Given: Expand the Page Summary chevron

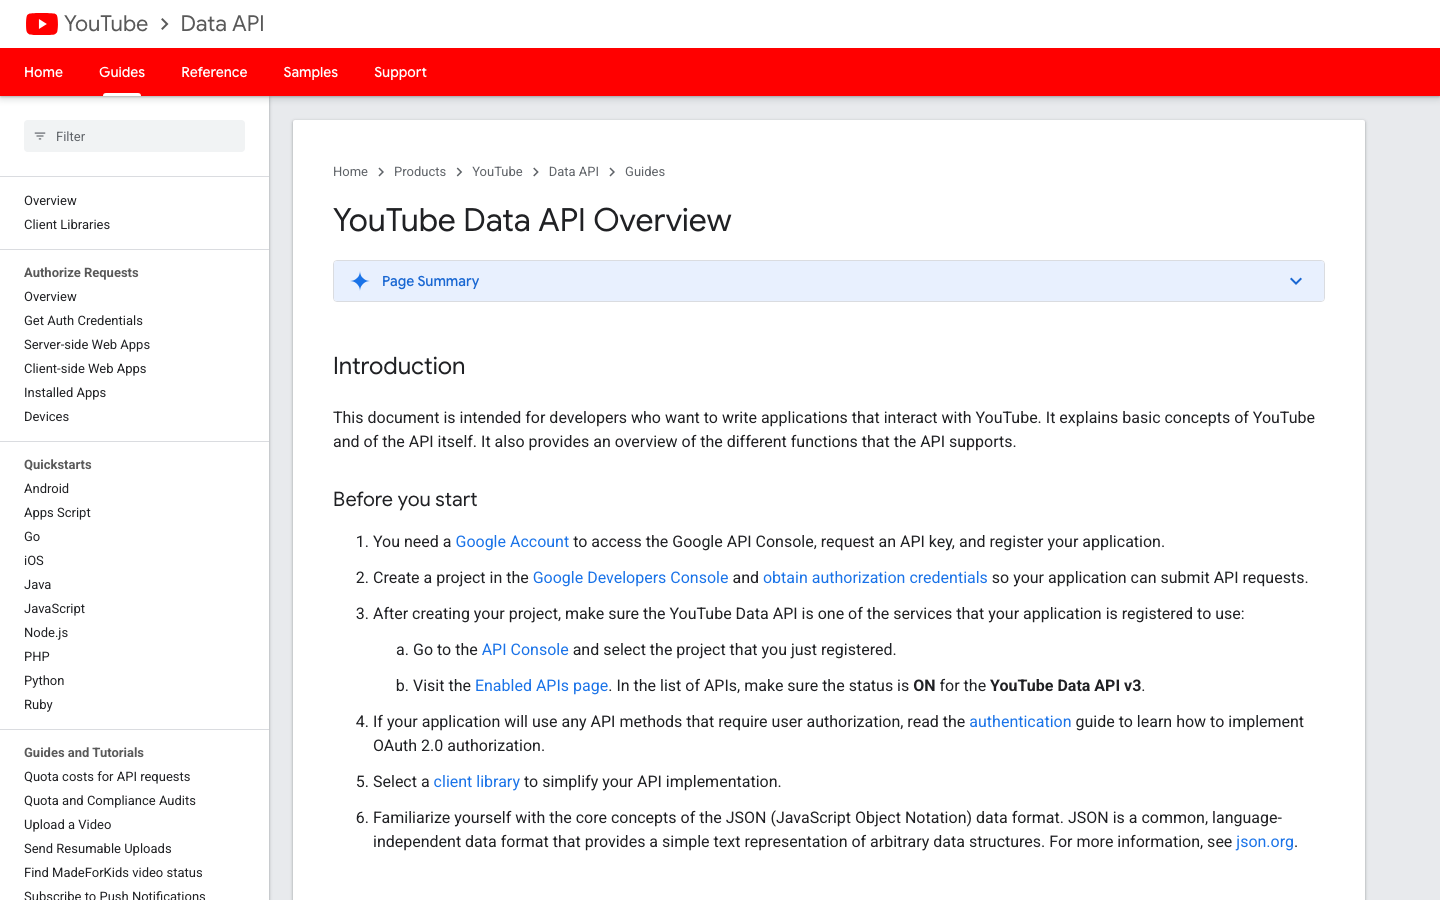Looking at the screenshot, I should point(1296,281).
